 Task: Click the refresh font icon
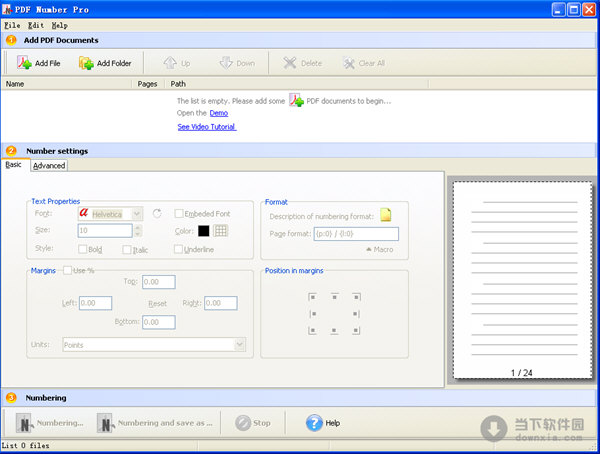[x=157, y=214]
